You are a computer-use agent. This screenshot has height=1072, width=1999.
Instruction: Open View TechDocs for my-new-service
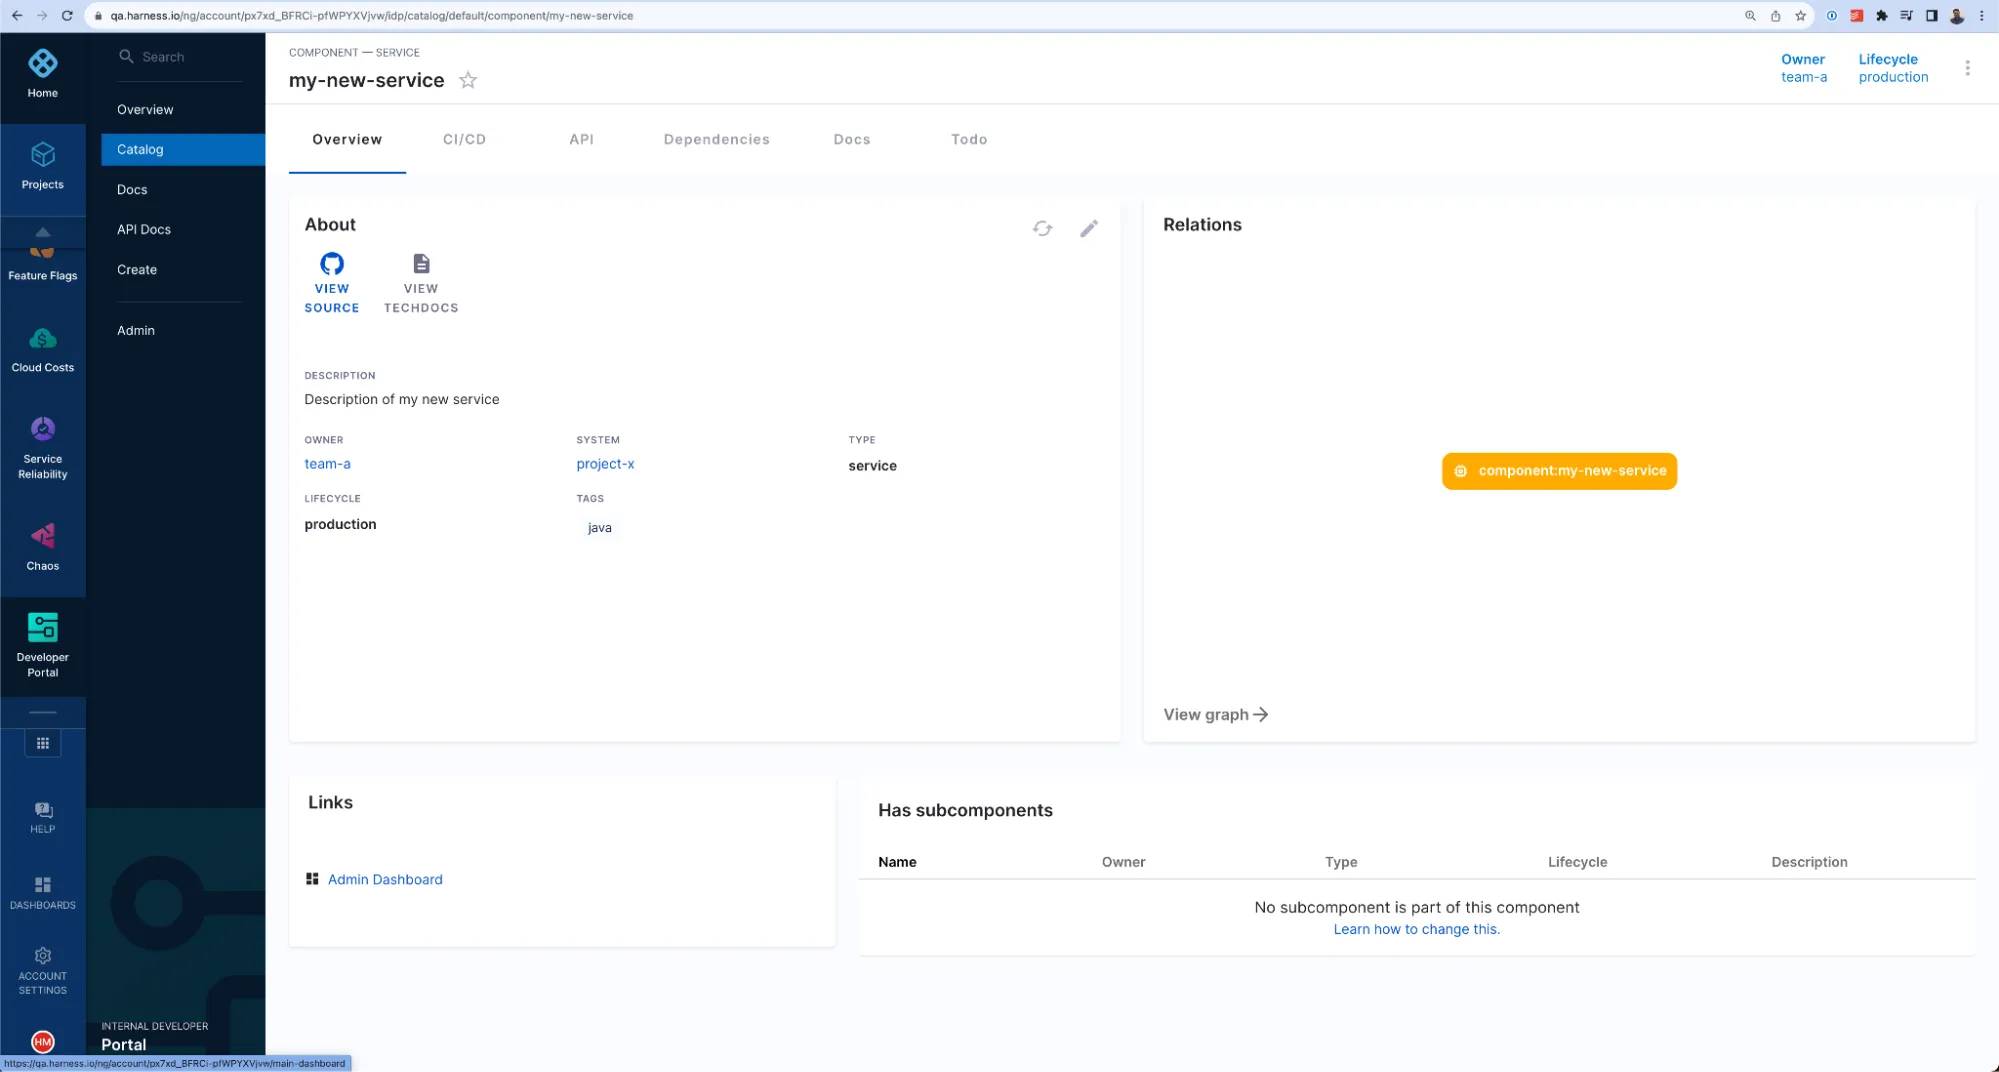tap(420, 264)
